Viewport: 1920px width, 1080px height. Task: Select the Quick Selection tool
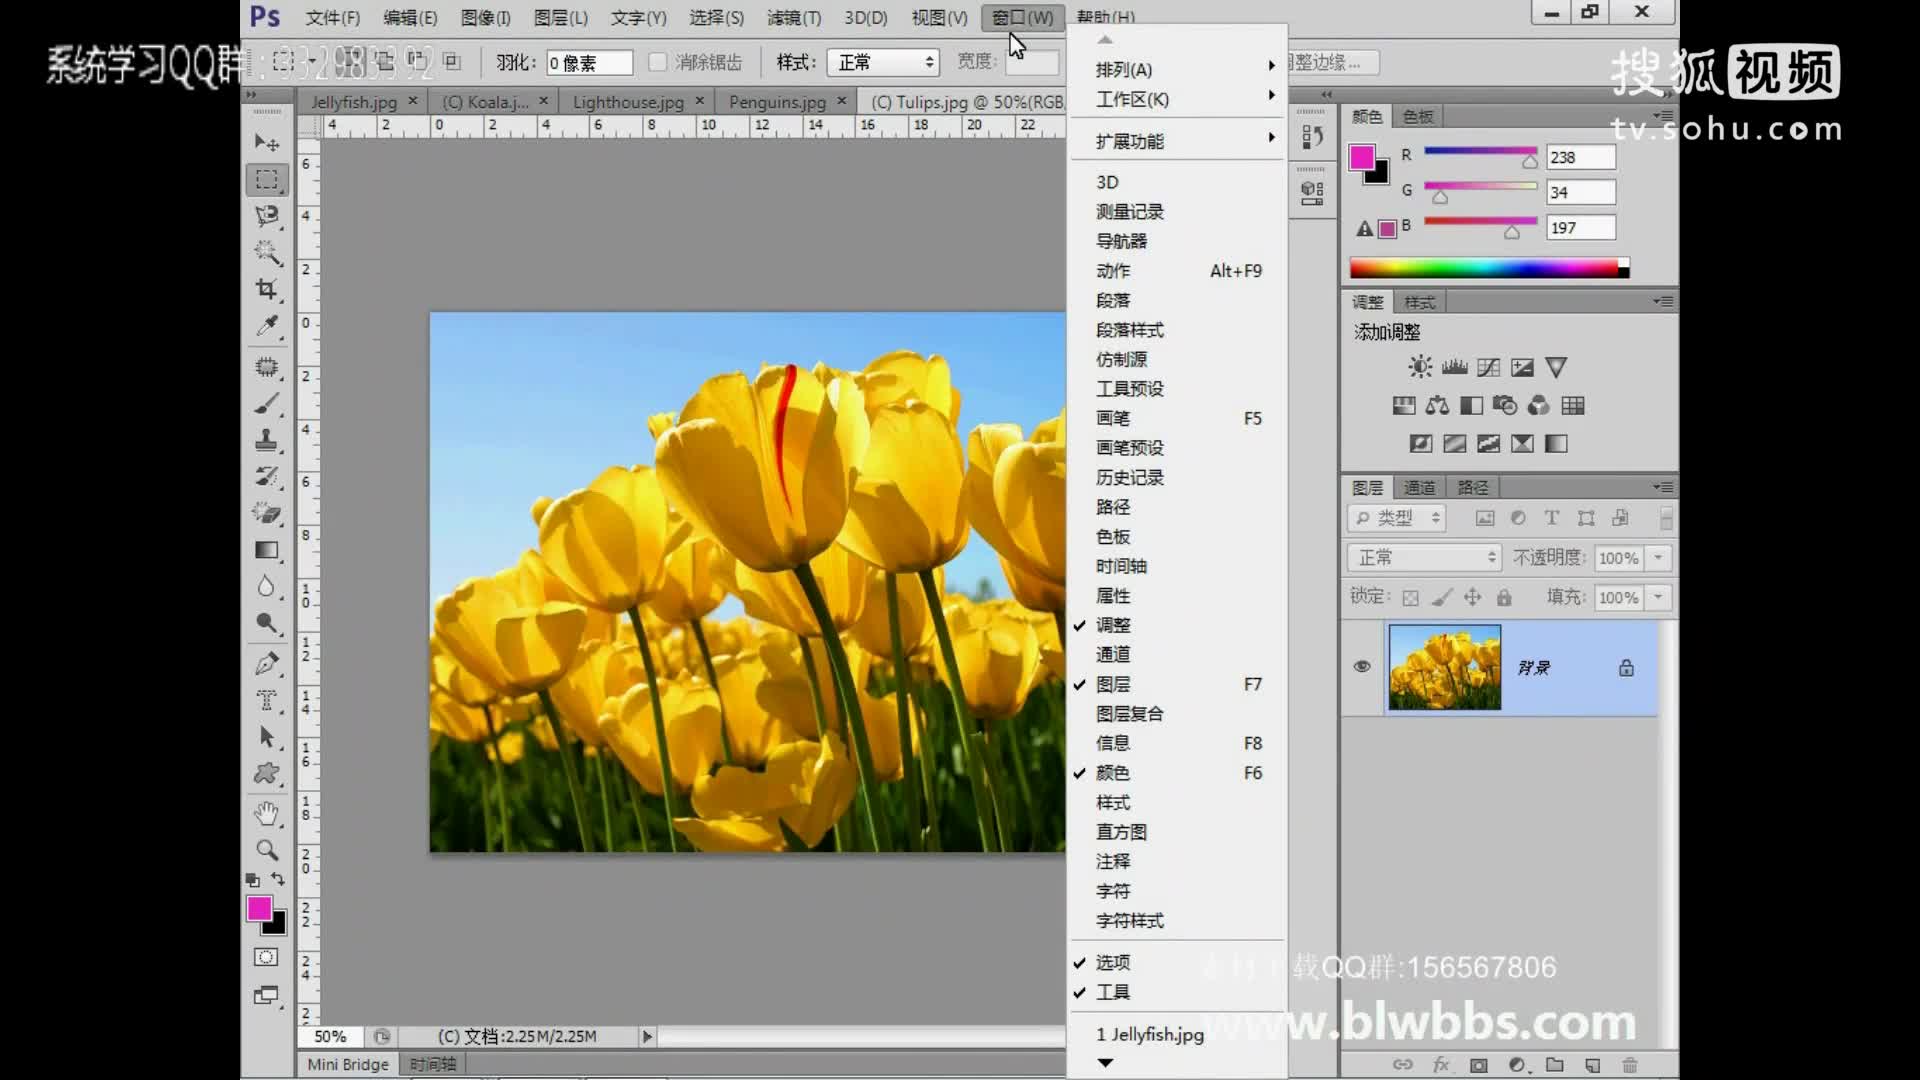[266, 252]
